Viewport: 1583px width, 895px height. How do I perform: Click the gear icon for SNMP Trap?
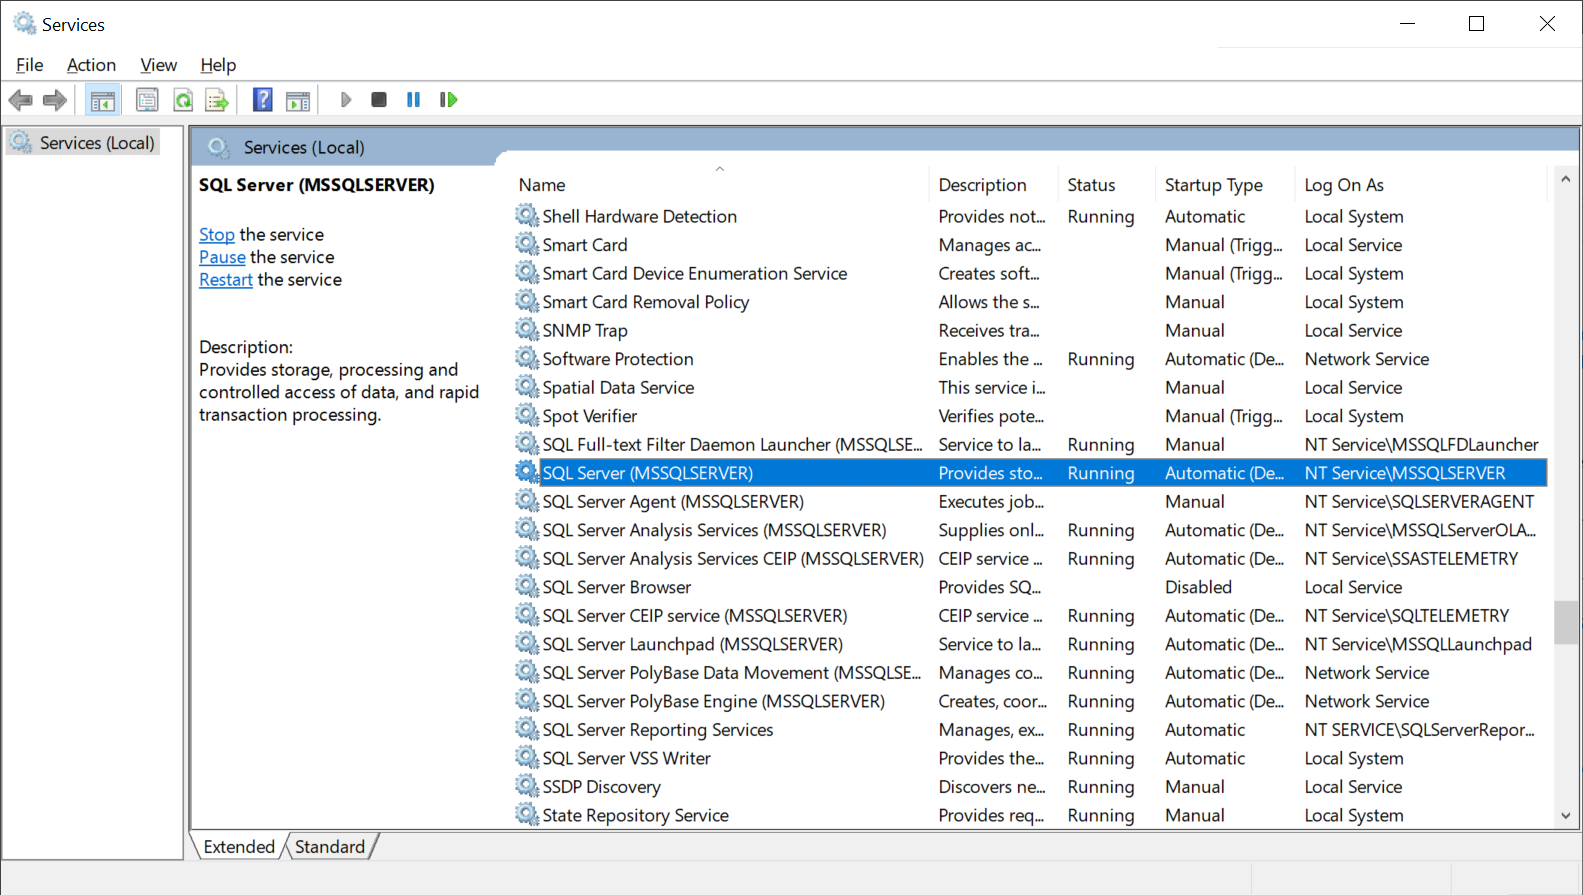(527, 330)
